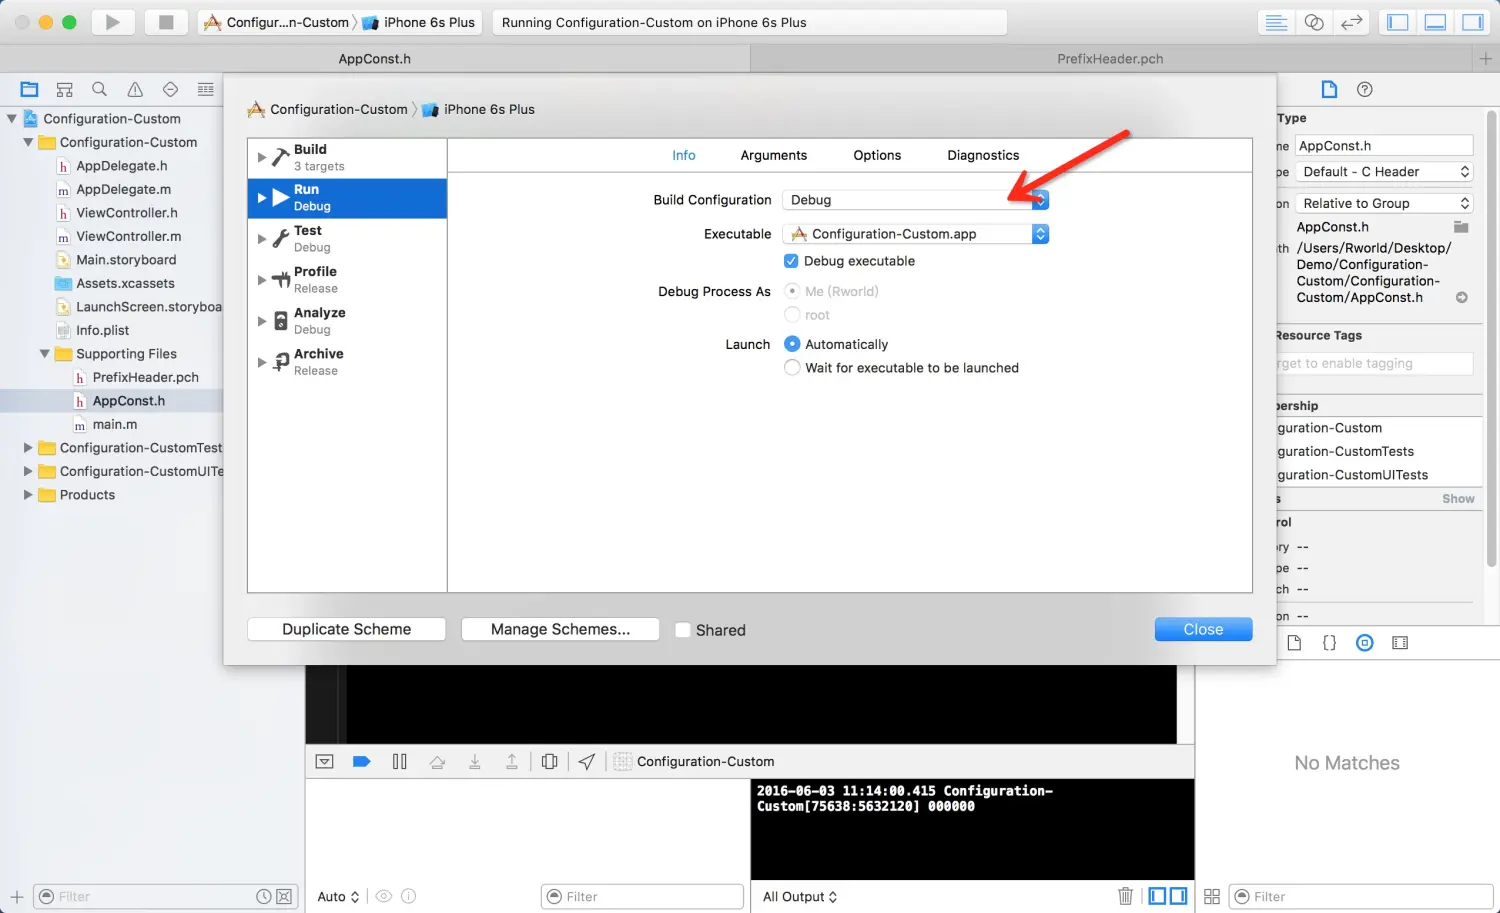This screenshot has height=913, width=1500.
Task: Show the File inspector
Action: 1329,89
